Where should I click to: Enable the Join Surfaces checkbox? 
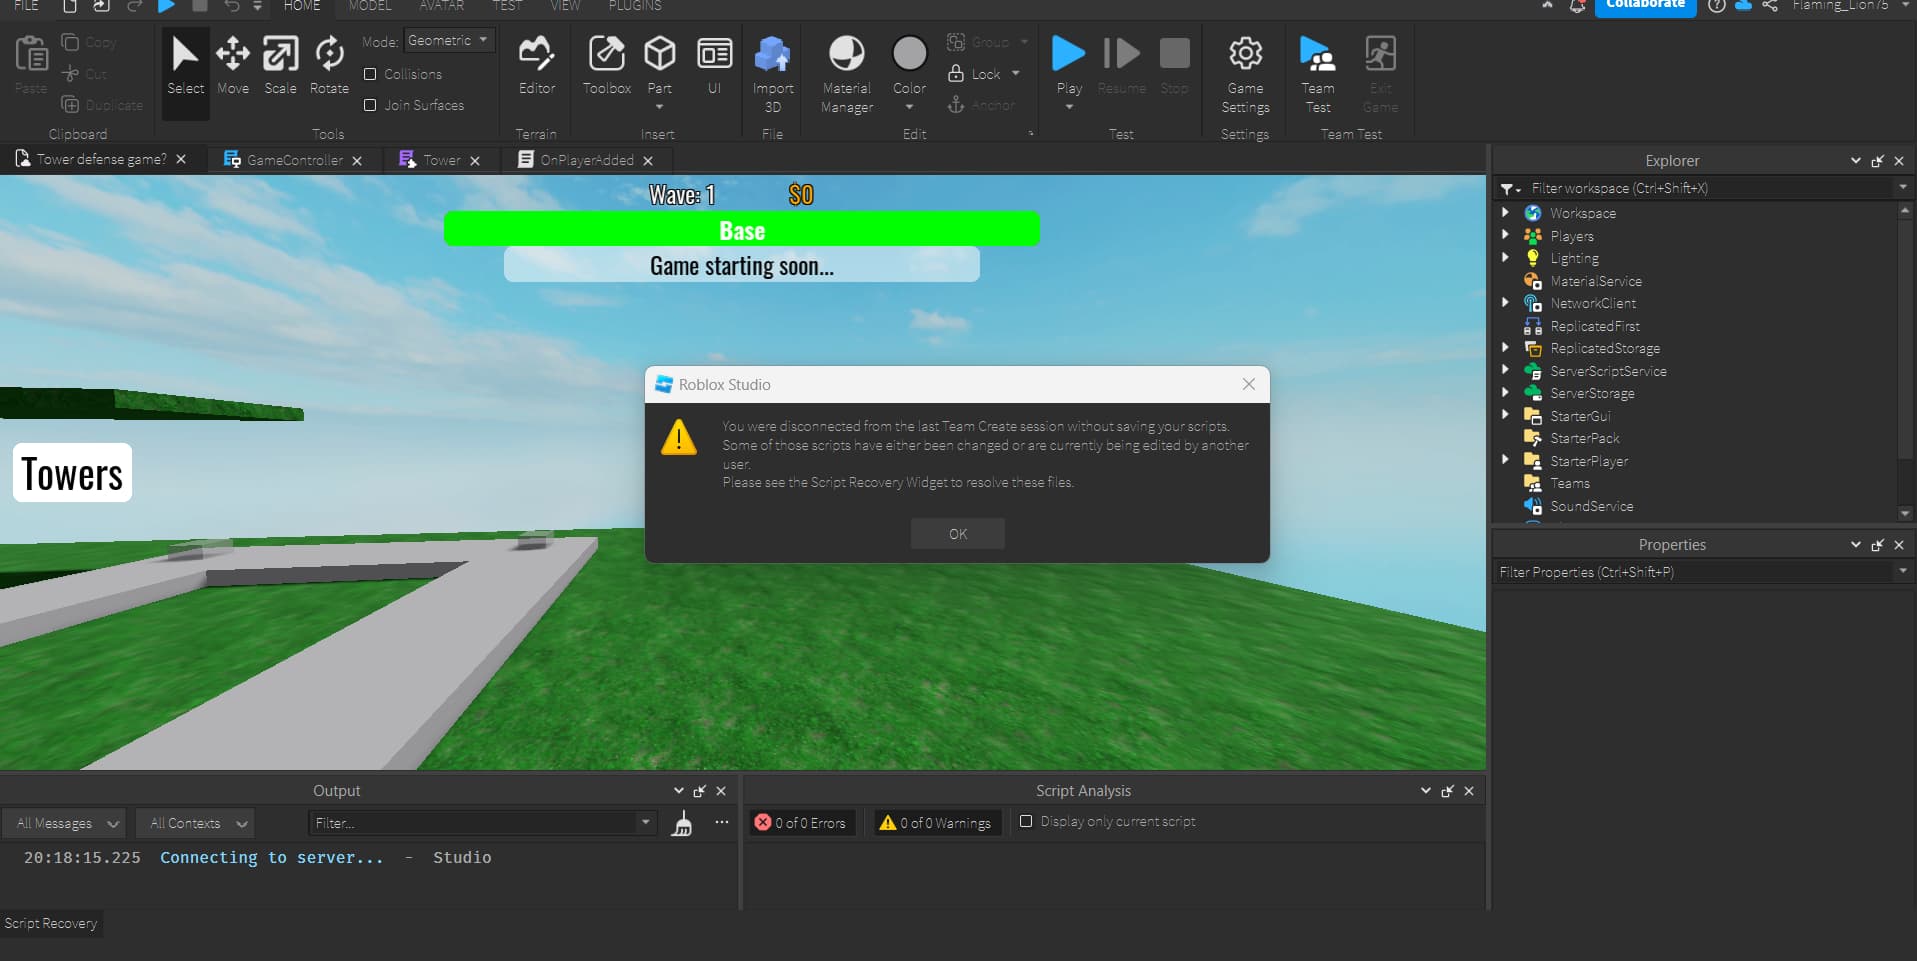click(370, 105)
